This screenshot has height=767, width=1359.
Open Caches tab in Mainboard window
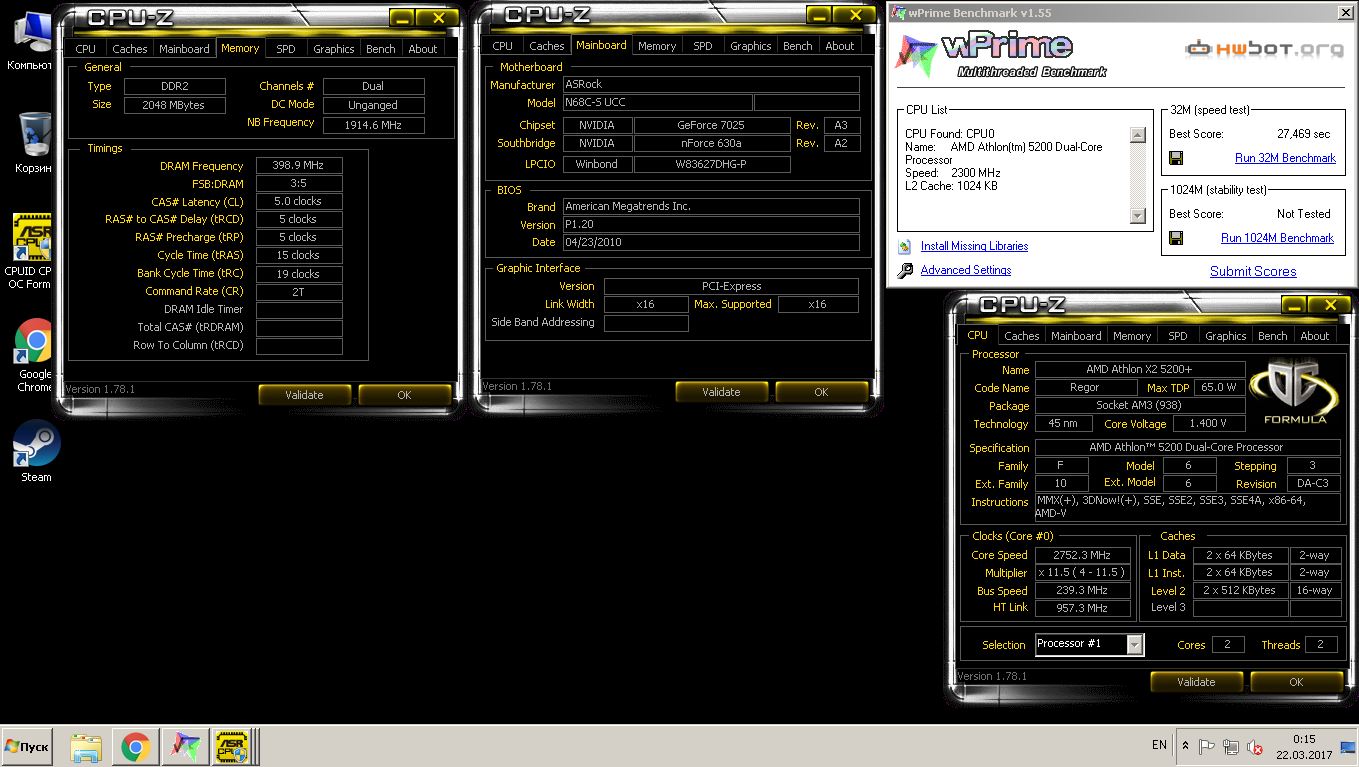click(x=547, y=46)
